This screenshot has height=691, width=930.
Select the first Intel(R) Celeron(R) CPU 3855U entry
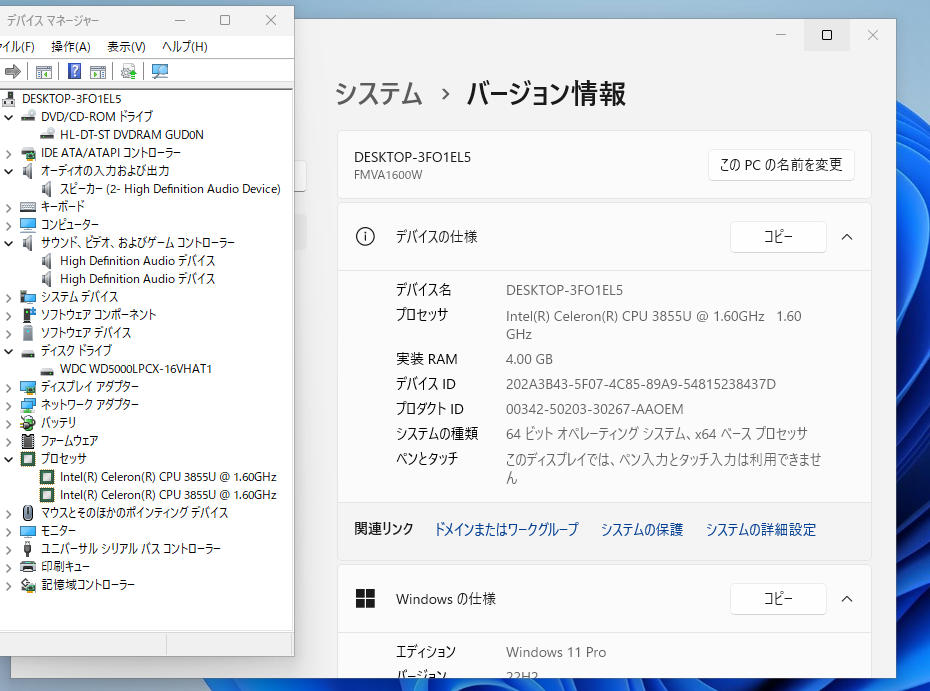pyautogui.click(x=168, y=477)
